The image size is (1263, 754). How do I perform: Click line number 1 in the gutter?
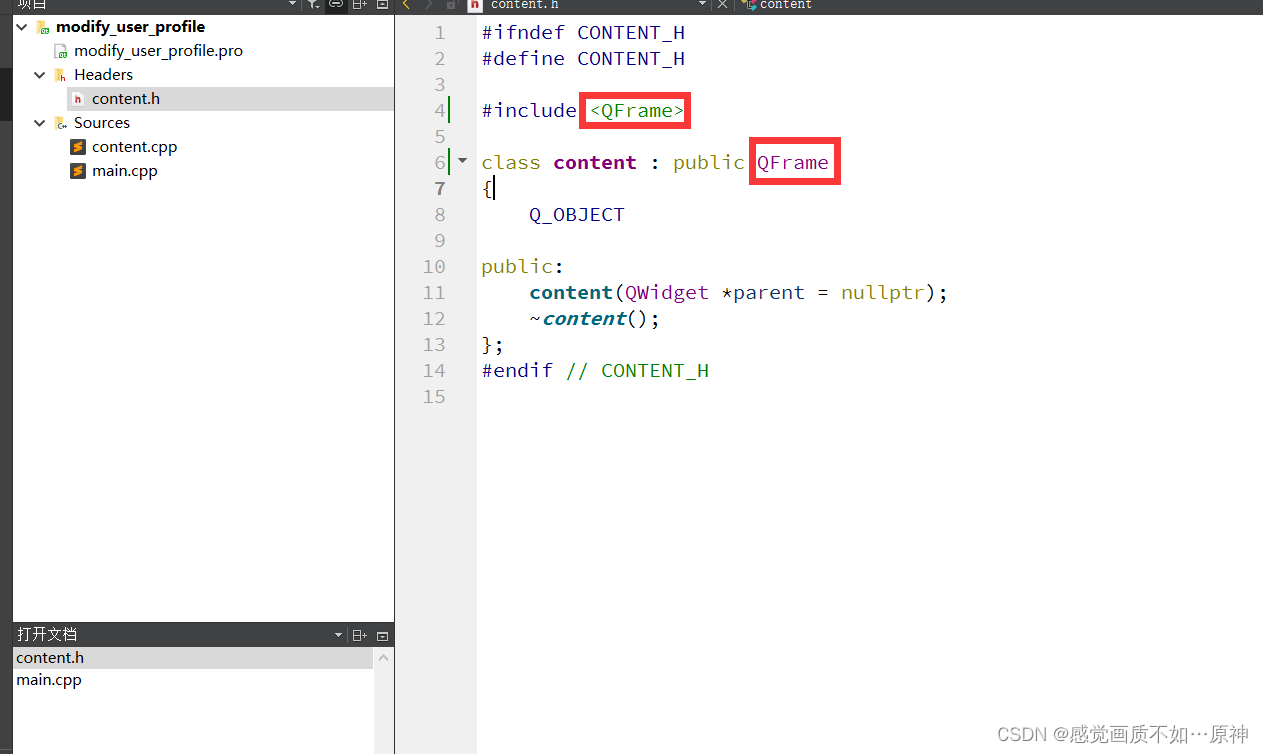[439, 33]
